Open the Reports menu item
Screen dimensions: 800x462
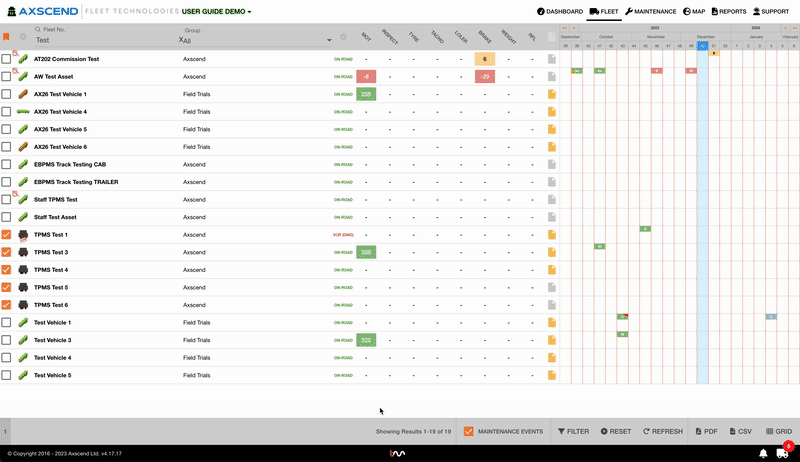coord(727,12)
